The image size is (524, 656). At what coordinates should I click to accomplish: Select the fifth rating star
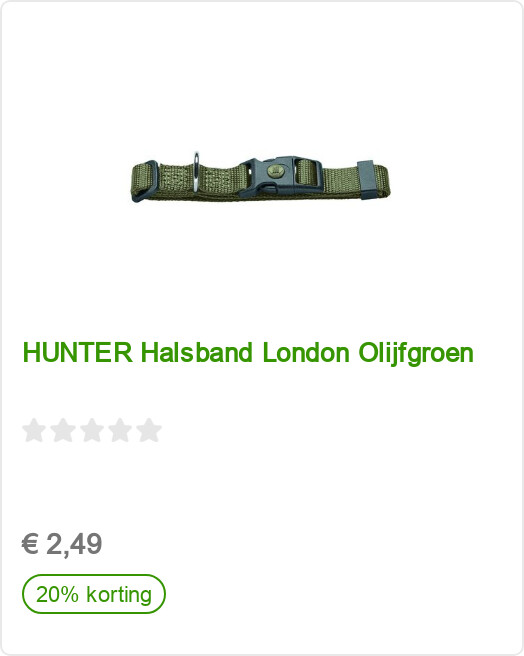[149, 430]
